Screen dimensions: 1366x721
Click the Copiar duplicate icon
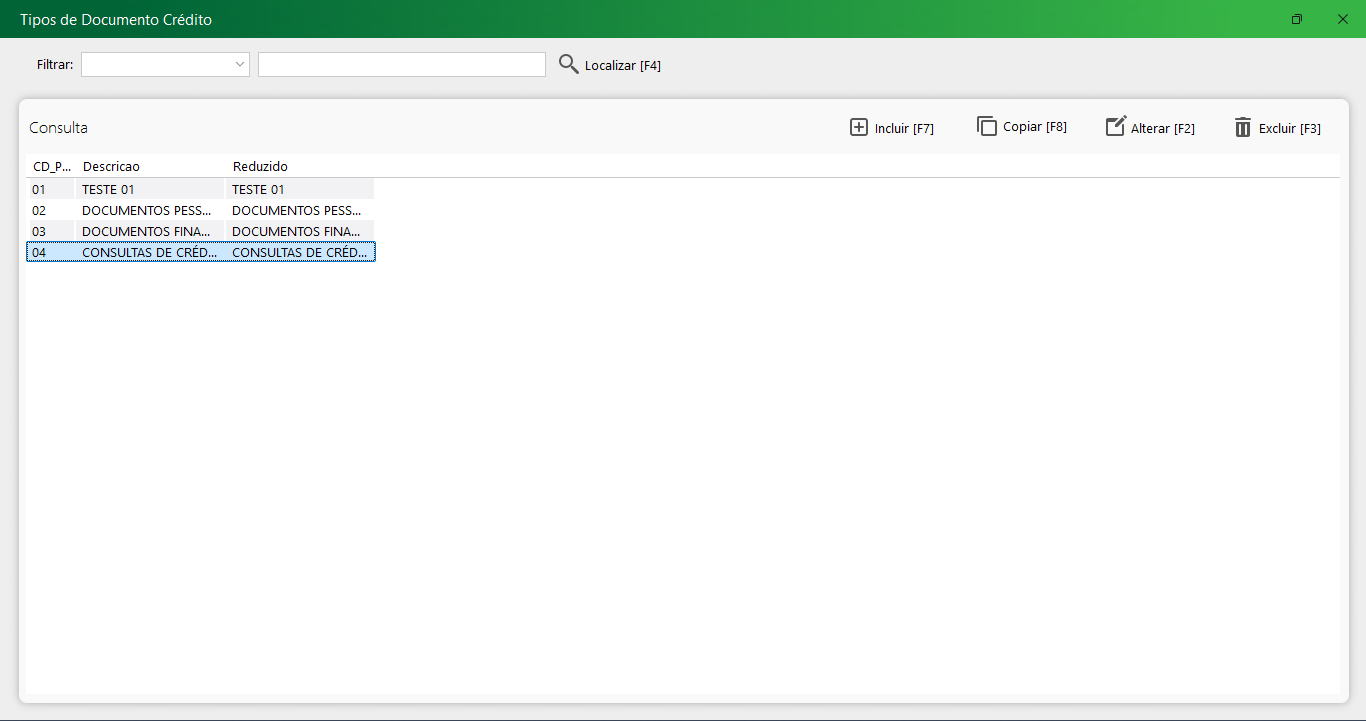coord(987,126)
